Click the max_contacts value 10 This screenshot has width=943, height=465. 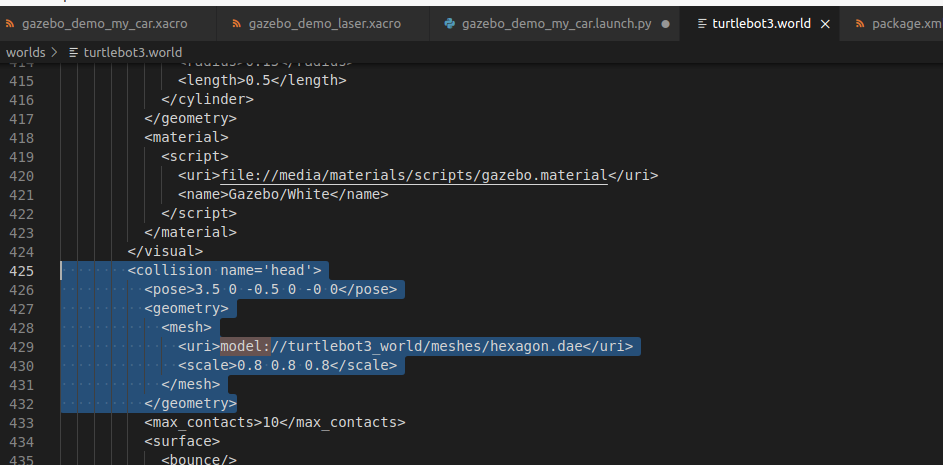pyautogui.click(x=271, y=423)
